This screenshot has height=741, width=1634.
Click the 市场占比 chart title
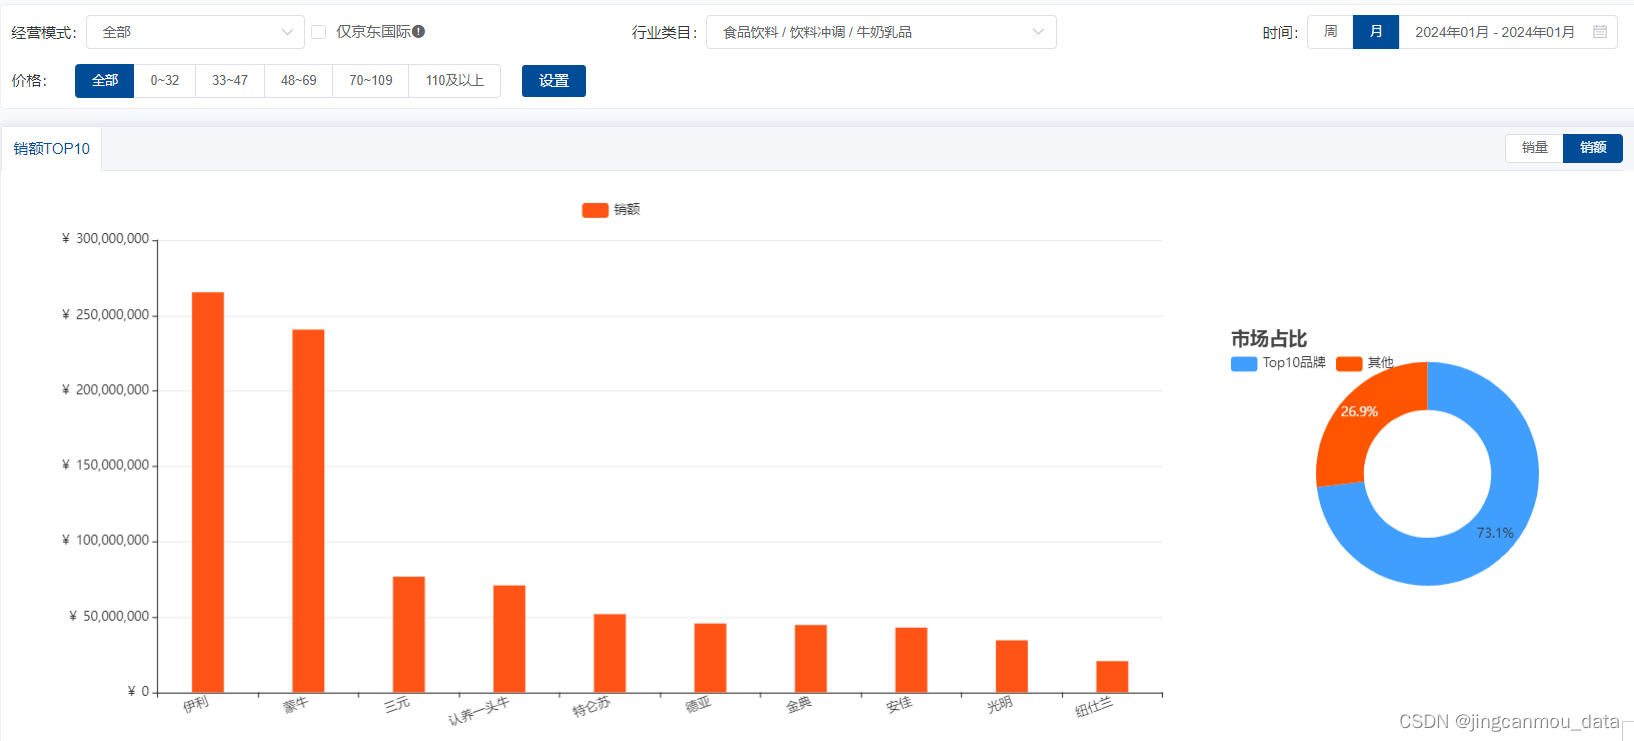1269,339
